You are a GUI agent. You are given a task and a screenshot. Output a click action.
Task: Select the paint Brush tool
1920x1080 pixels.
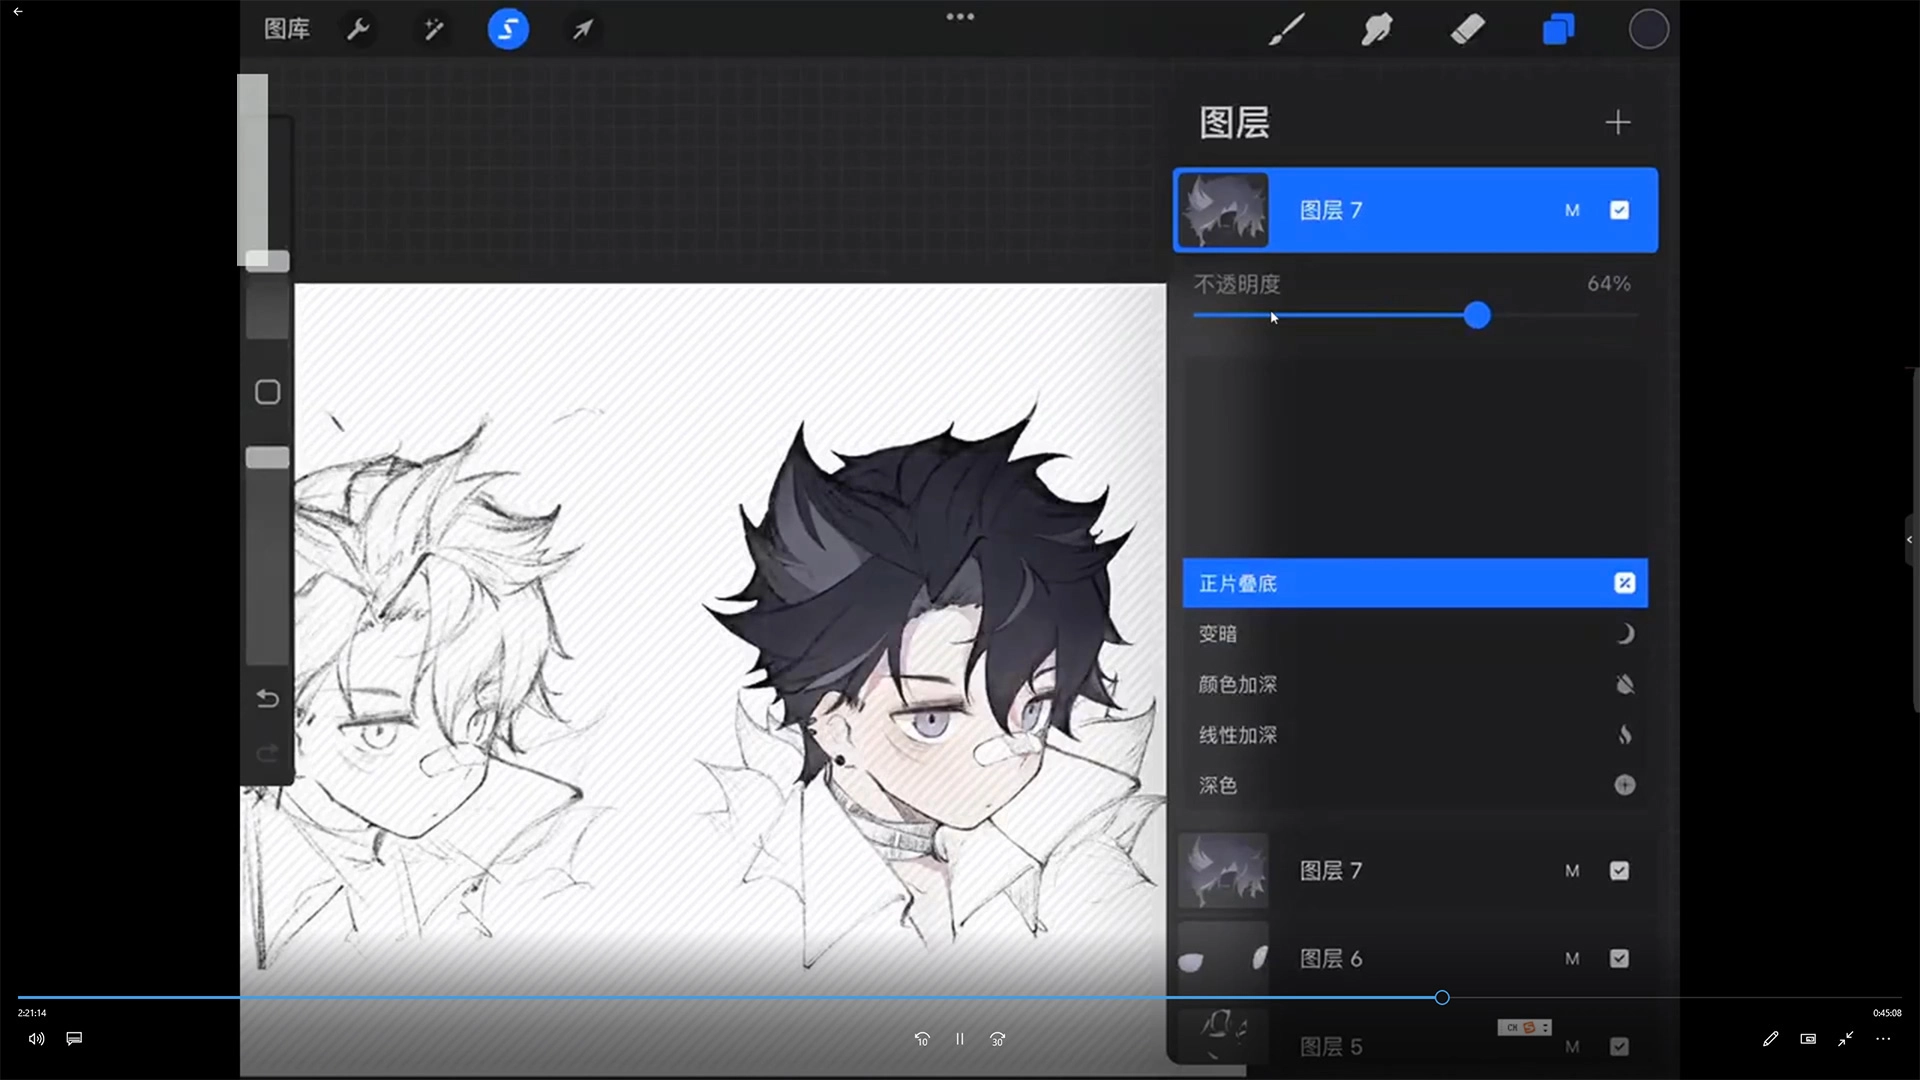[x=1287, y=29]
